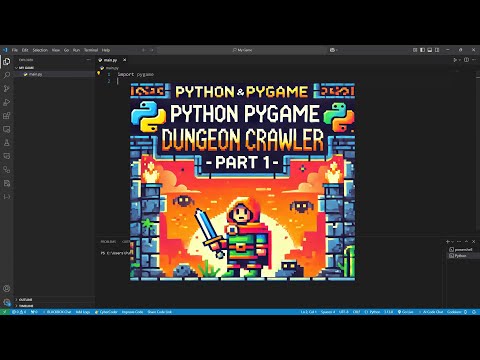480x360 pixels.
Task: Select main.py in Explorer tree
Action: click(x=55, y=74)
